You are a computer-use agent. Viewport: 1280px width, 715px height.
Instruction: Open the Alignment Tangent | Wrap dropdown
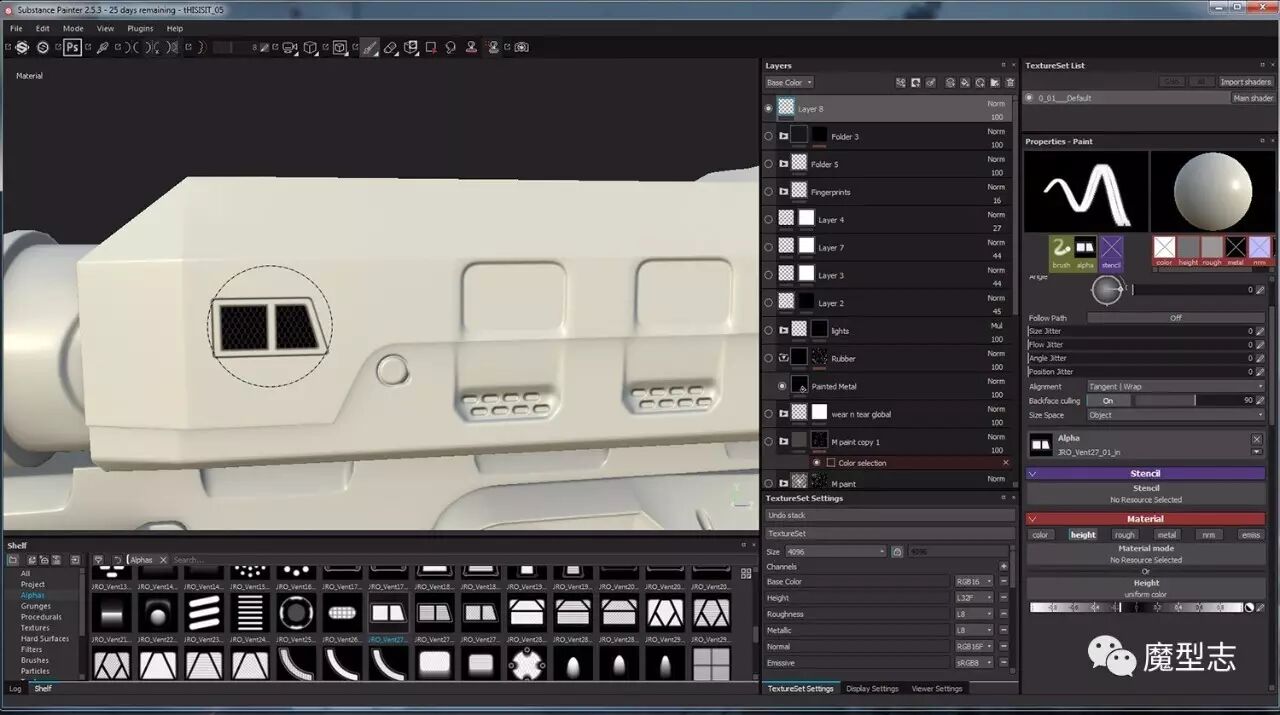(x=1175, y=386)
